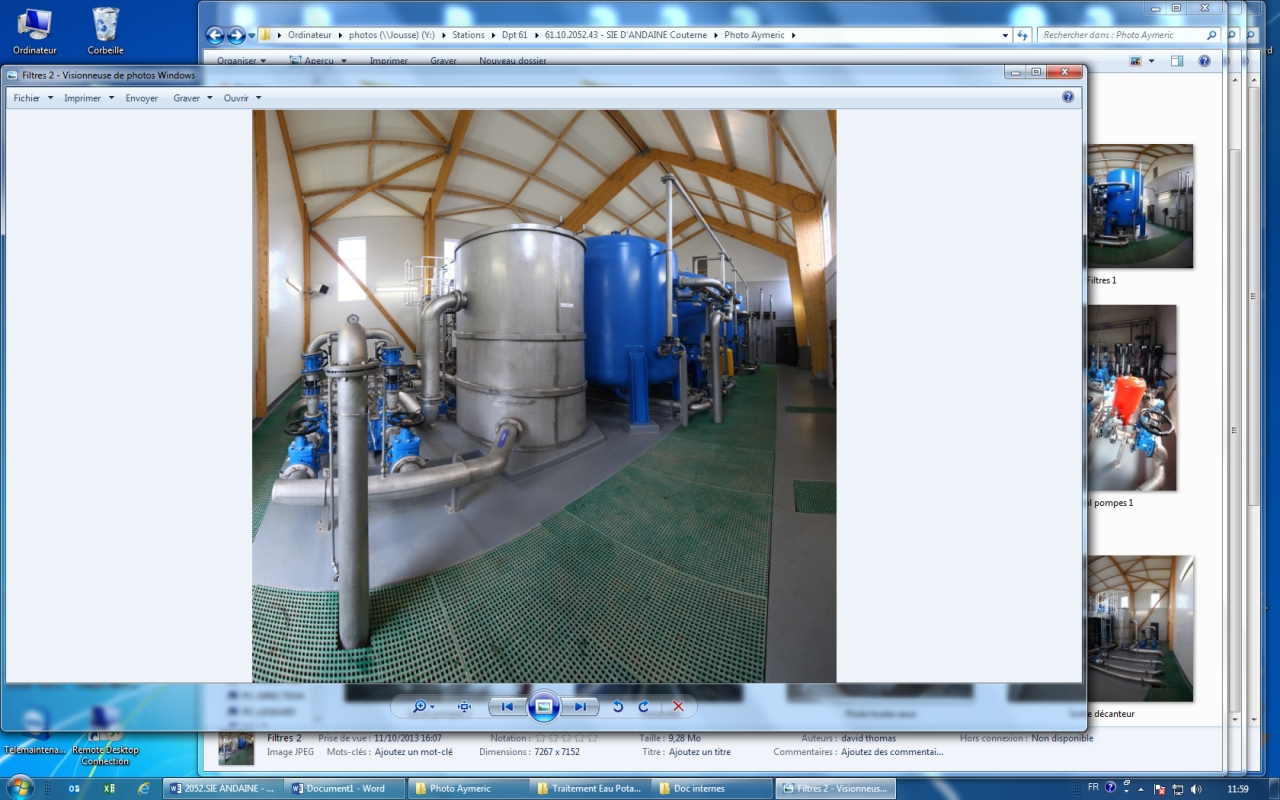This screenshot has width=1280, height=800.
Task: Fit photo to window (actual size icon)
Action: pyautogui.click(x=464, y=707)
